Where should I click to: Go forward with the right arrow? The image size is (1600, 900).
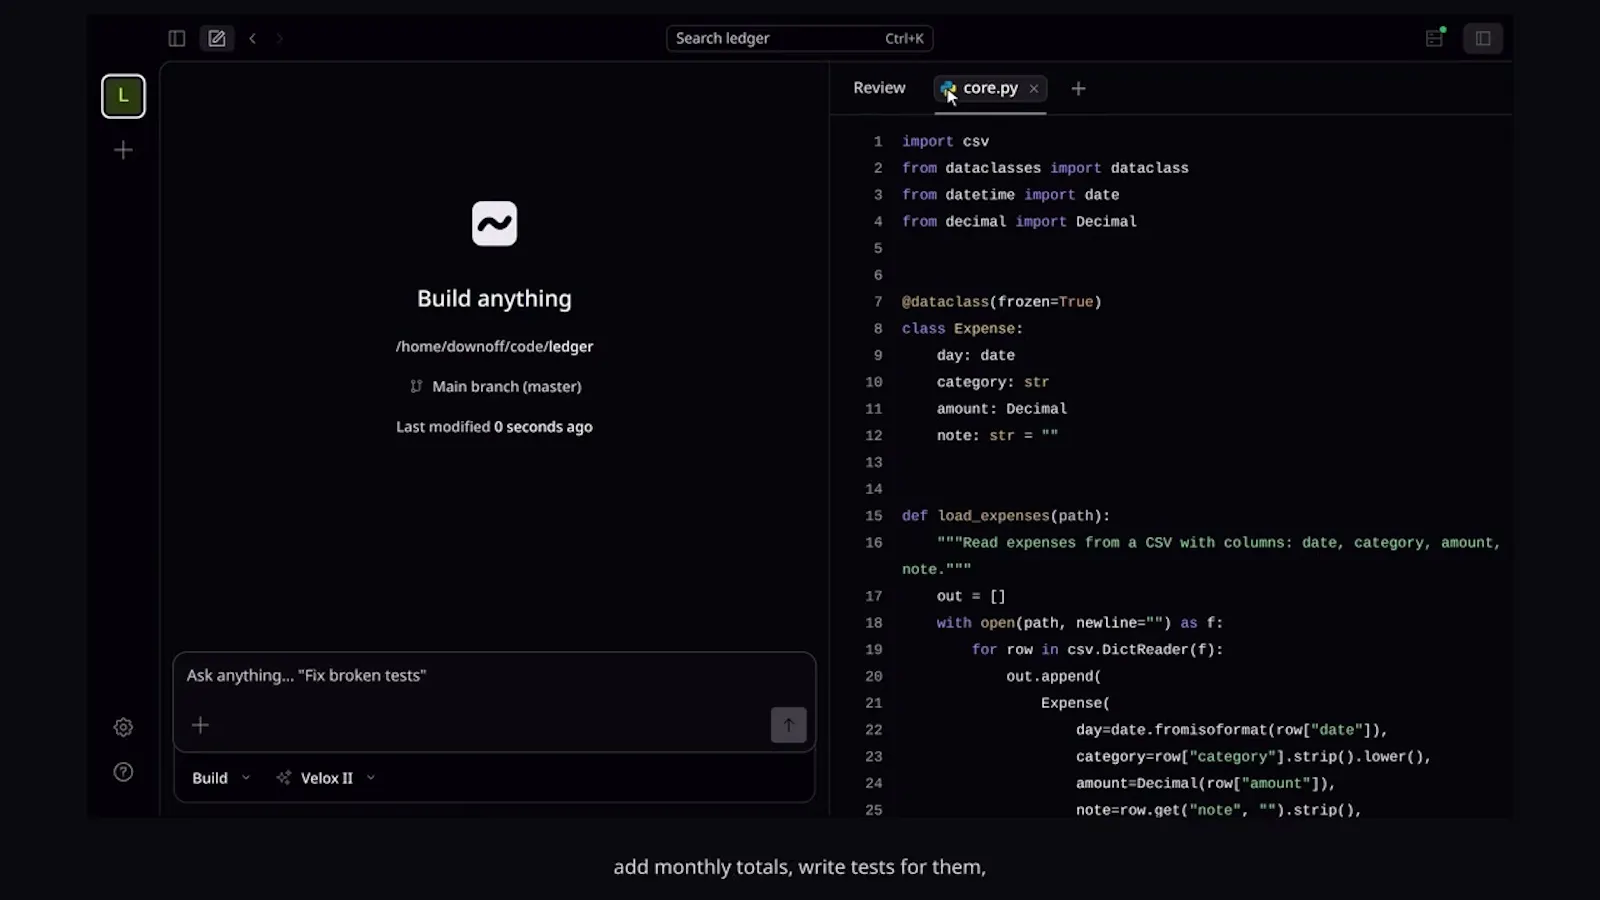point(280,38)
